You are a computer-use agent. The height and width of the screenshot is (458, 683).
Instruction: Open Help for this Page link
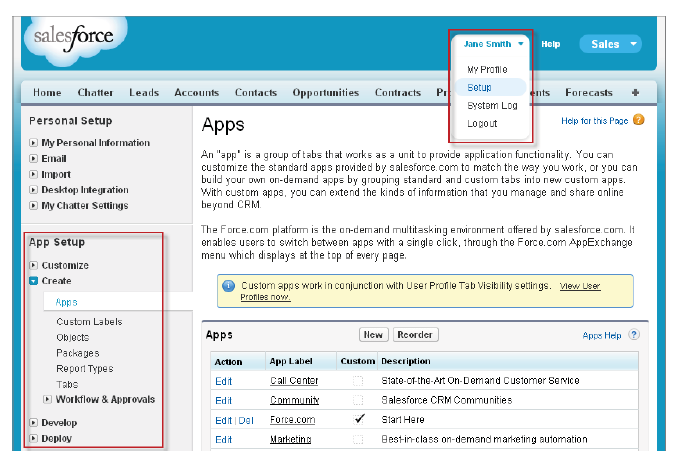(x=594, y=121)
